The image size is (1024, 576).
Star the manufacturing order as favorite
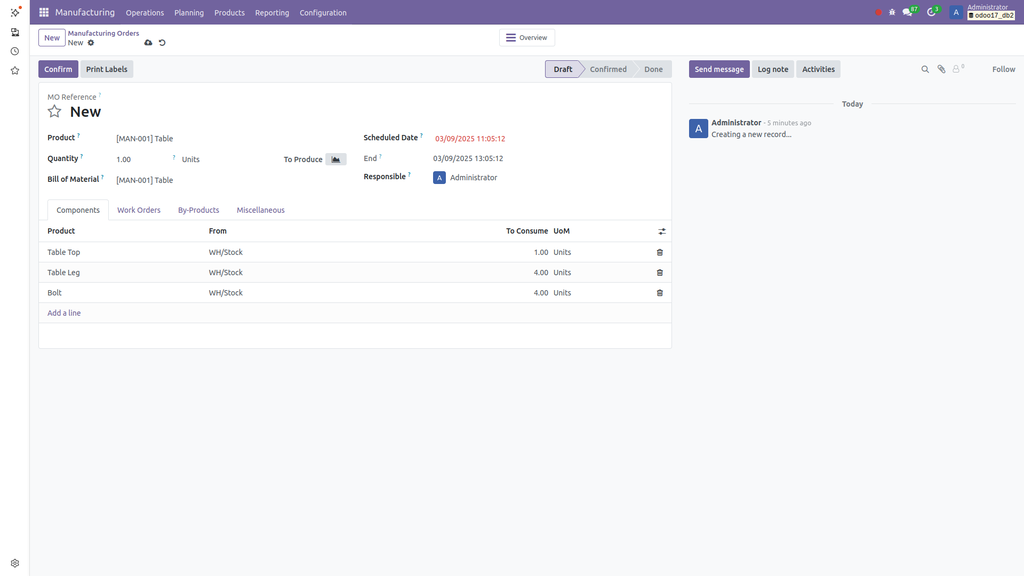point(54,111)
